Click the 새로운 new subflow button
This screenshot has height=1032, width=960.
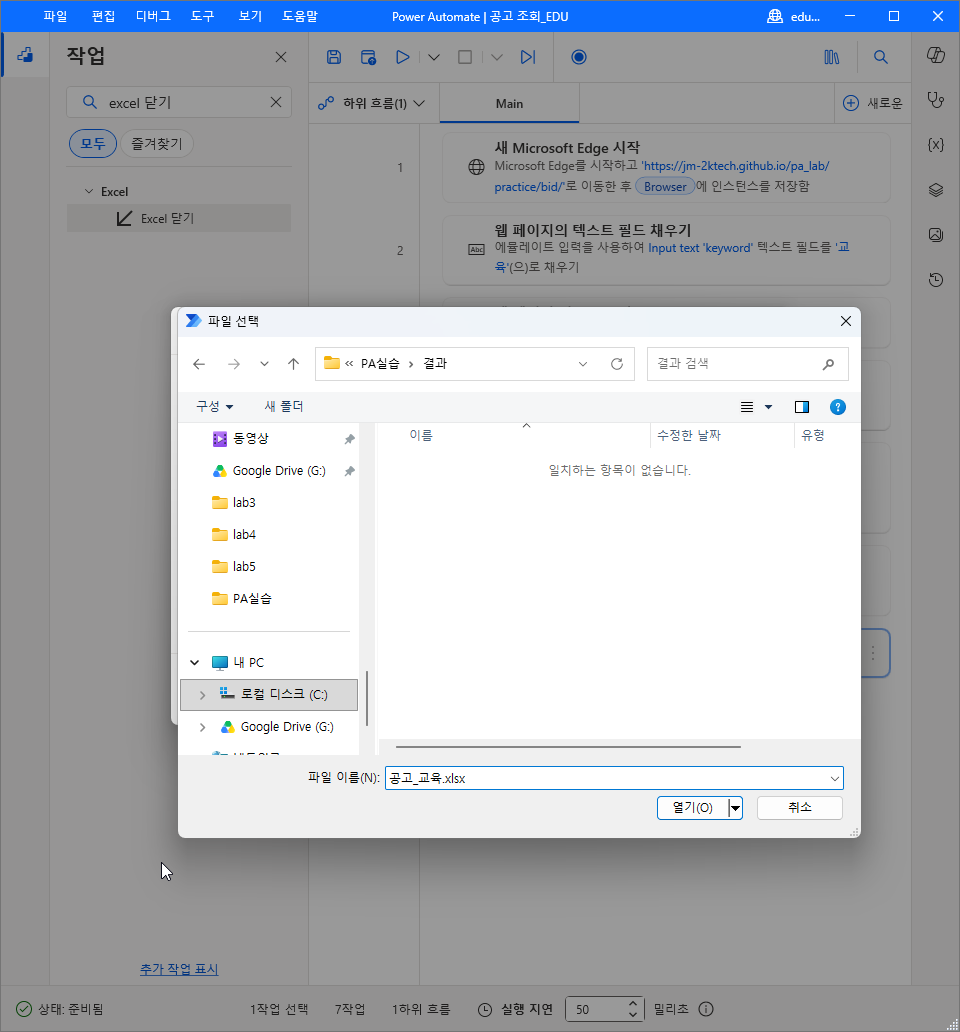pyautogui.click(x=872, y=103)
